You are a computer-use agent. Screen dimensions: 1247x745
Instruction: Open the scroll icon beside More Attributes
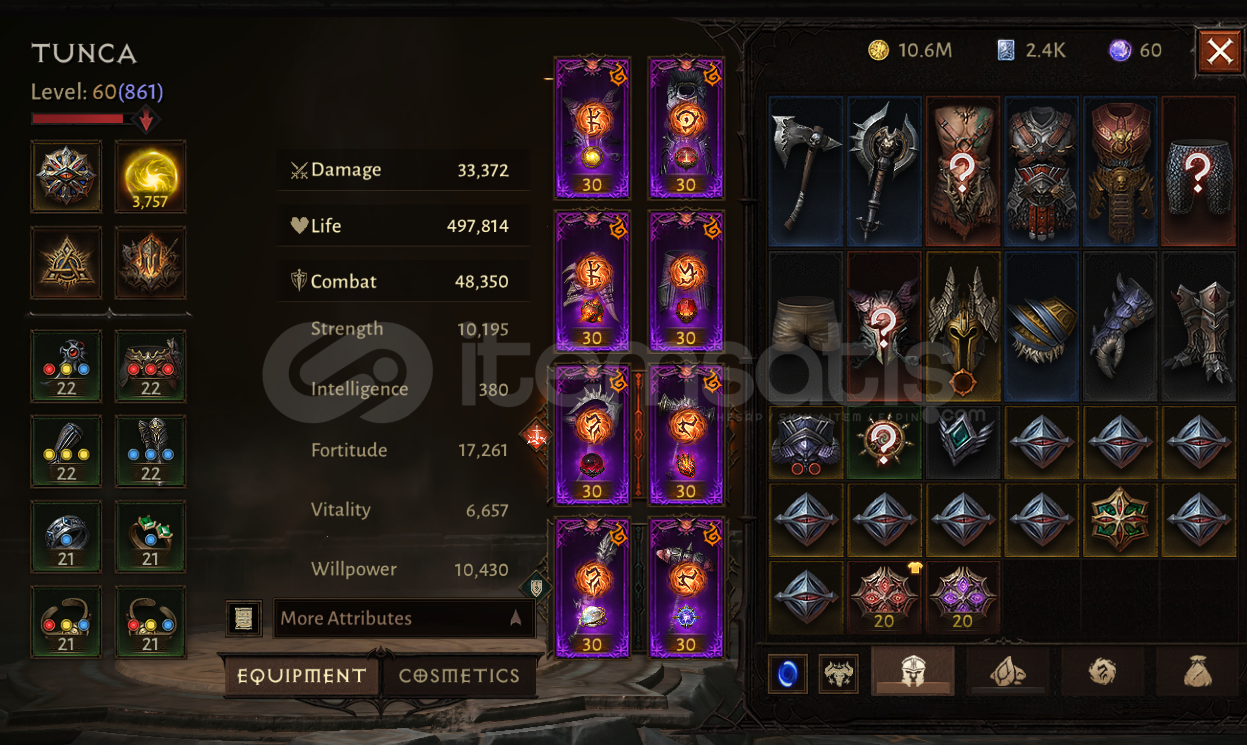click(244, 618)
